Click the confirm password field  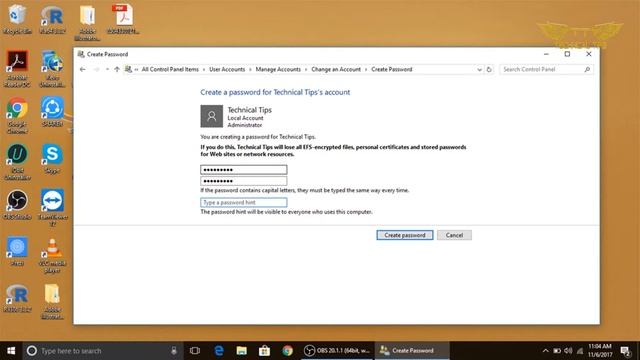click(244, 181)
